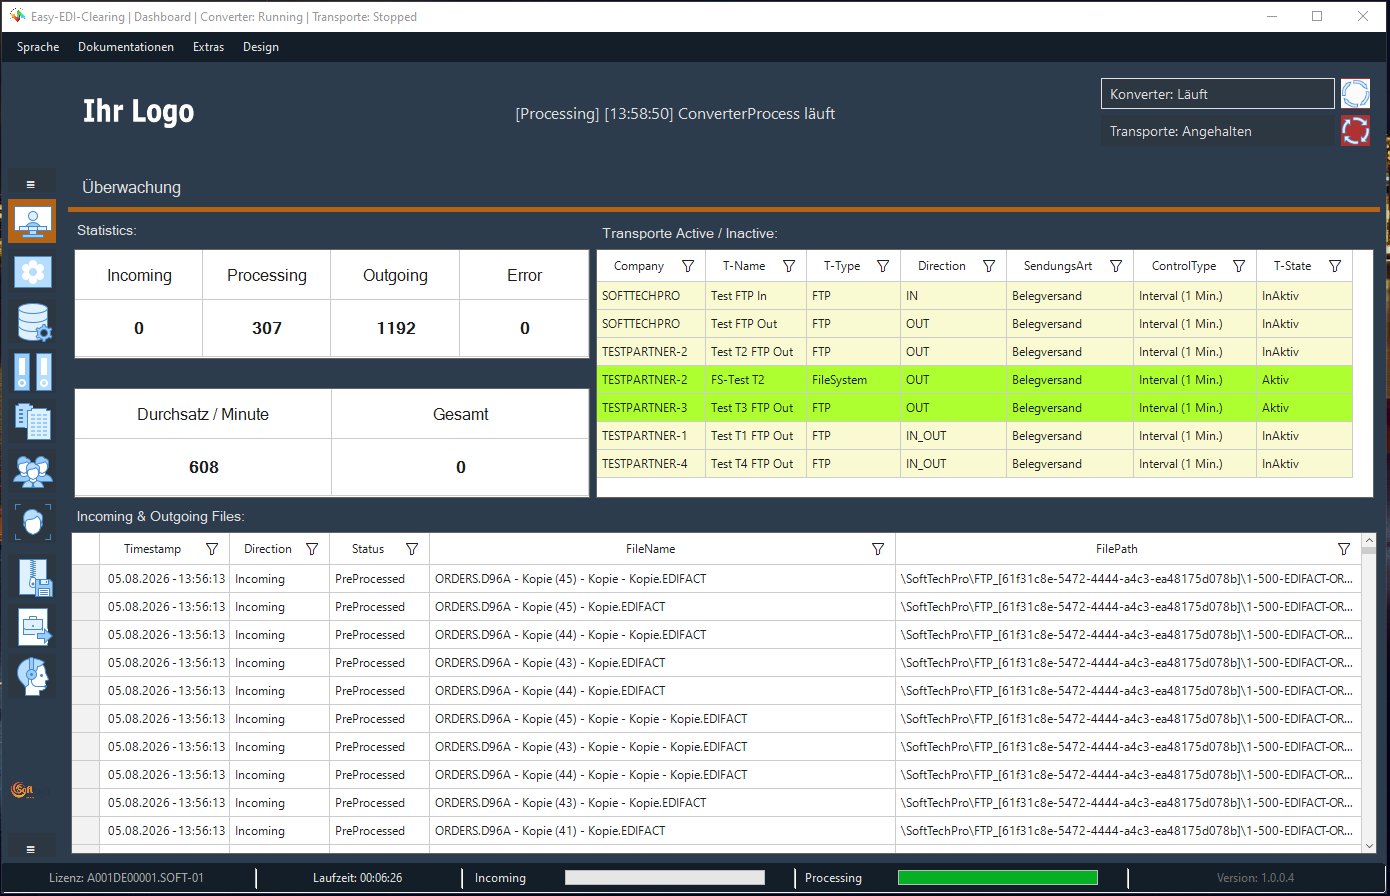The image size is (1390, 896).
Task: Click the SoftTechPro logo in the sidebar
Action: [x=22, y=789]
